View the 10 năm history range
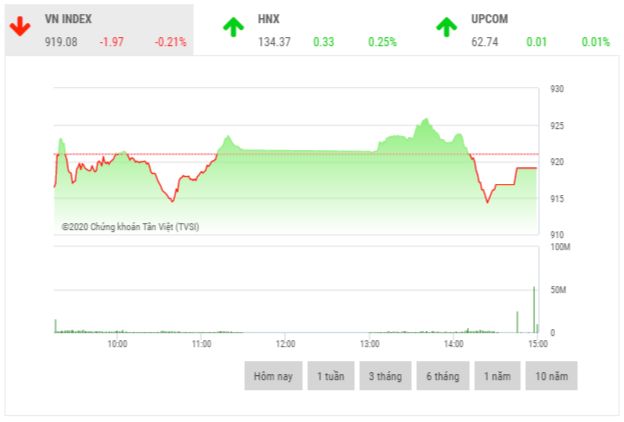The image size is (624, 422). point(551,376)
